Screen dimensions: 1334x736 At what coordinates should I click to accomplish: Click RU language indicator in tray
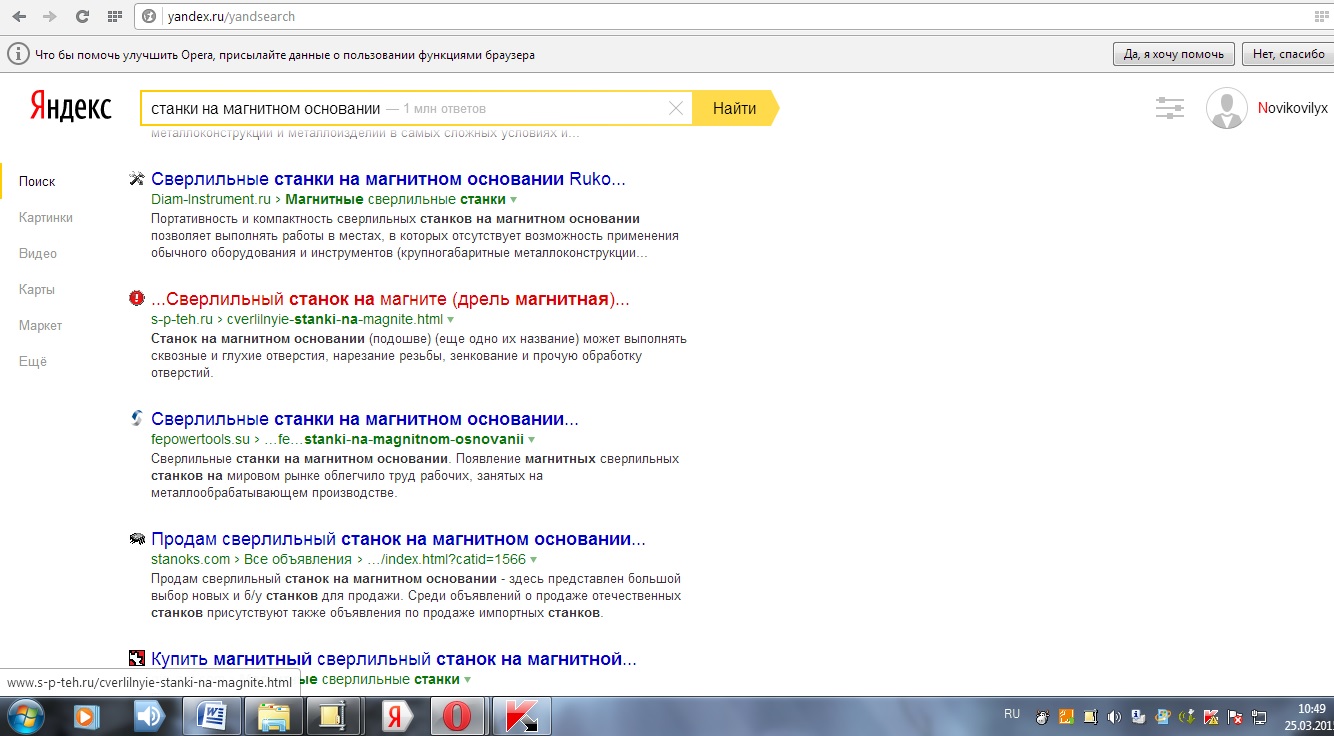click(1012, 714)
